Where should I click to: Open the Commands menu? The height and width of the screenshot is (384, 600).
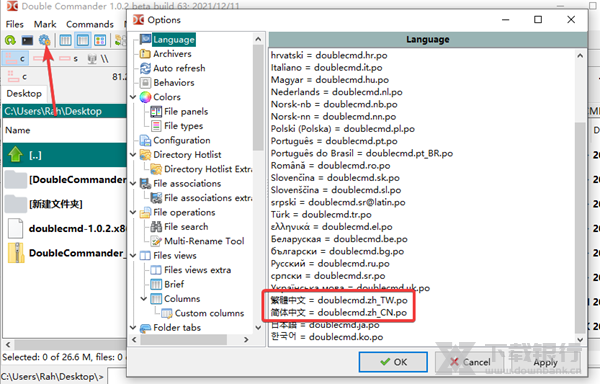(90, 24)
